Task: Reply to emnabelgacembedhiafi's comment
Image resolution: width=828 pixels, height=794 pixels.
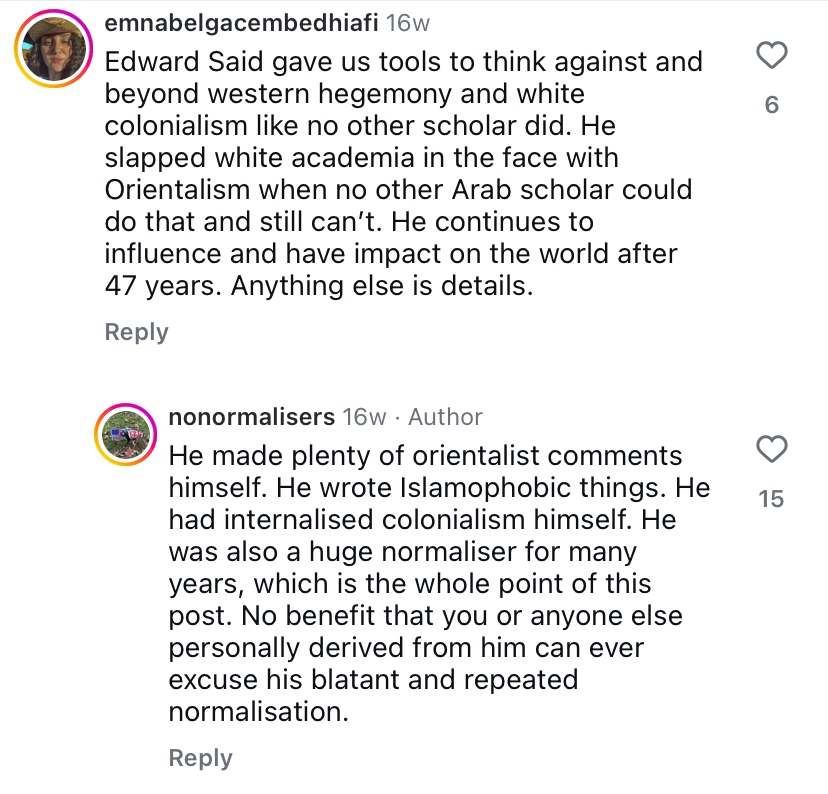Action: (136, 332)
